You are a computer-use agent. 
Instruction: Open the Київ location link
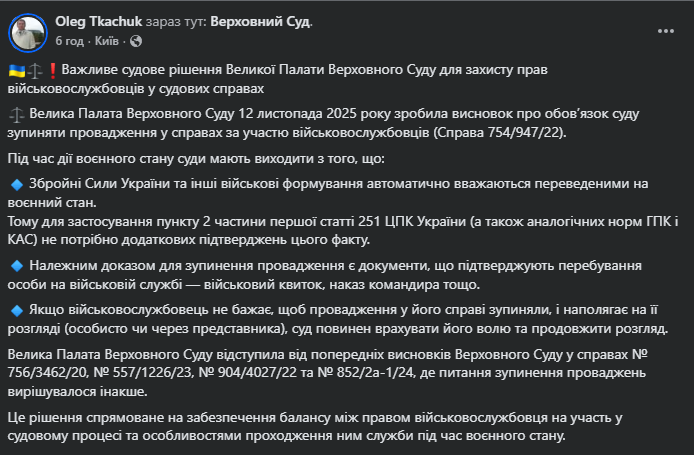coord(106,41)
